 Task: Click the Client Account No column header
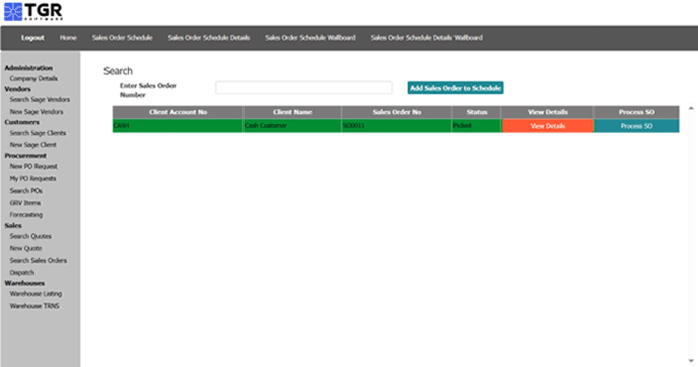click(x=178, y=112)
